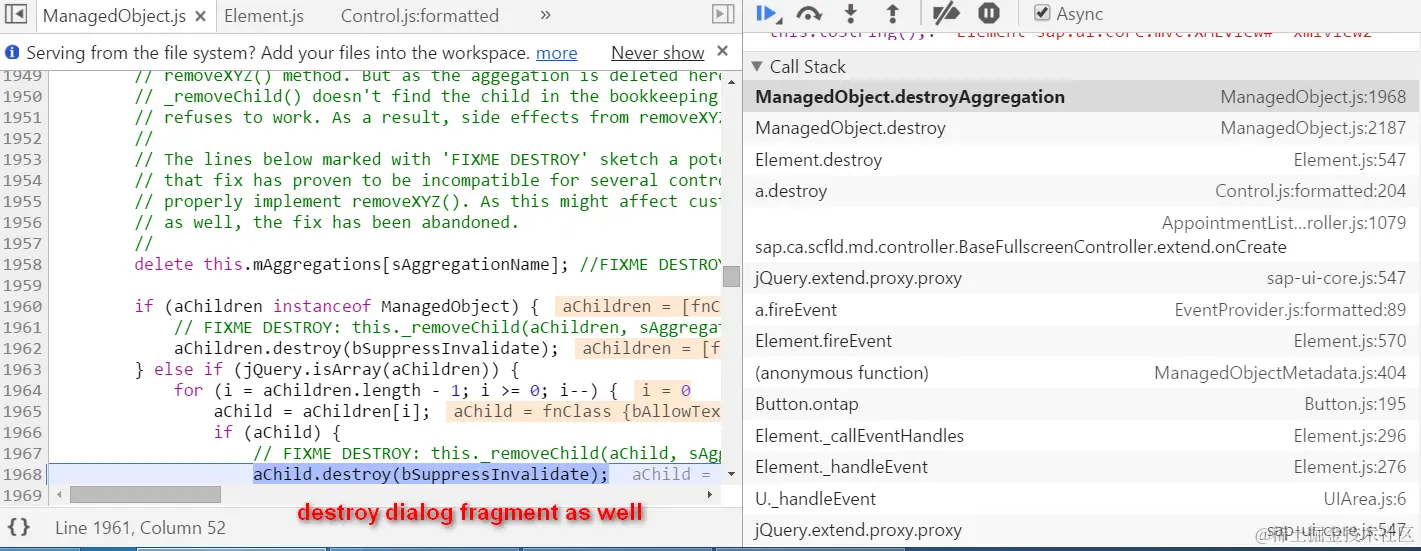Select the (anonymous function) frame
1421x551 pixels.
point(1081,373)
